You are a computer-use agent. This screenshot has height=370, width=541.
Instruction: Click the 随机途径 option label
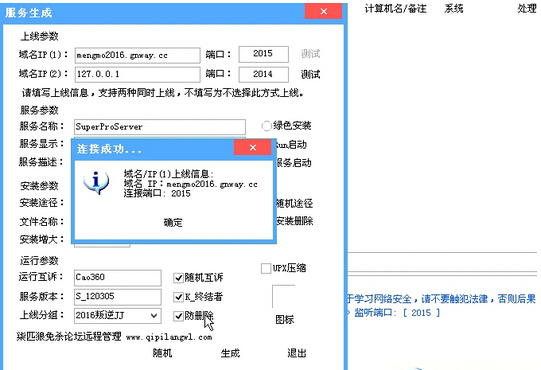coord(294,203)
